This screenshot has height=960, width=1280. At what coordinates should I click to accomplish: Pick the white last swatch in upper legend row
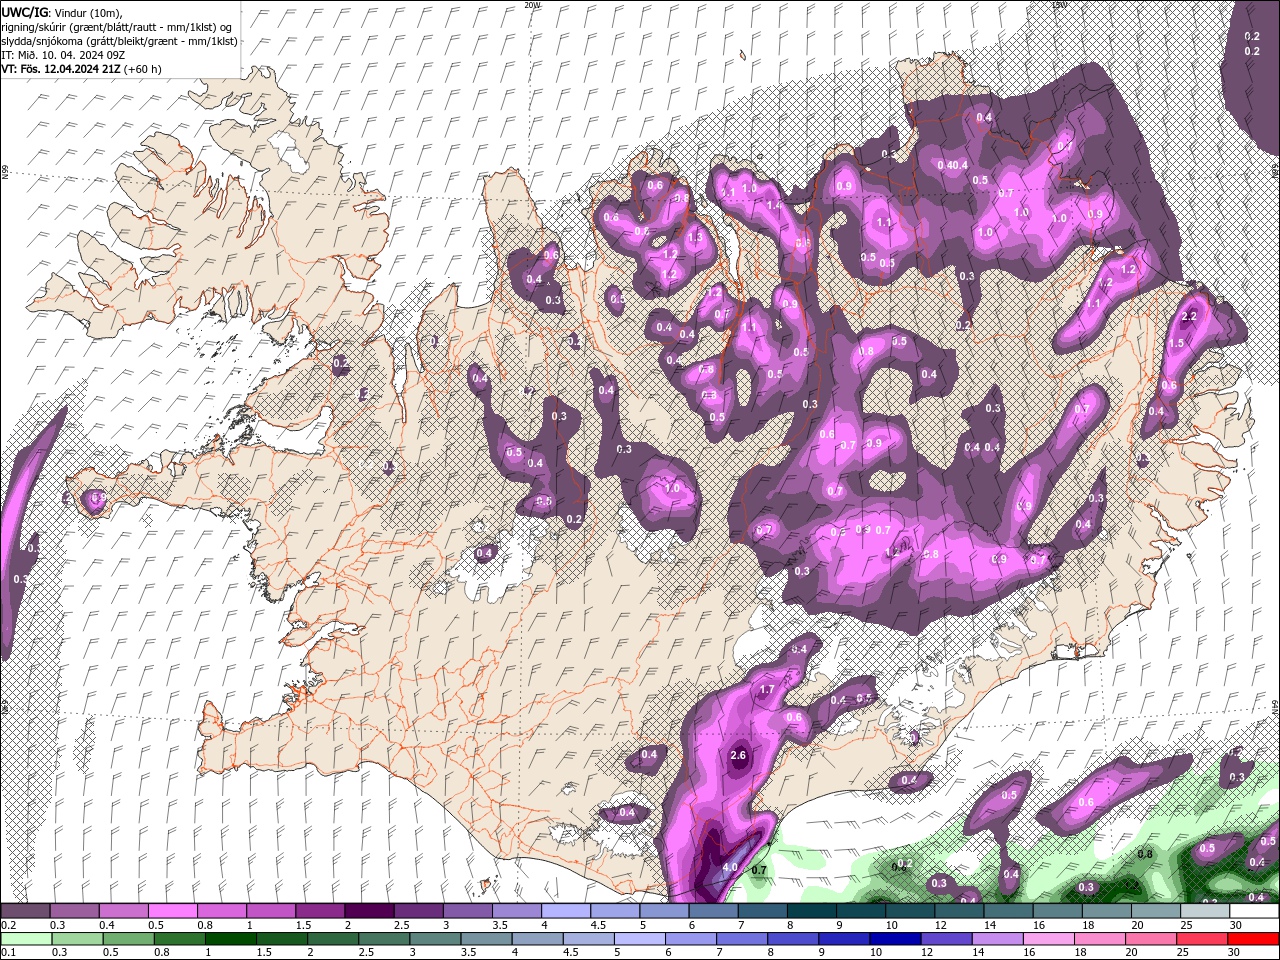(1254, 911)
